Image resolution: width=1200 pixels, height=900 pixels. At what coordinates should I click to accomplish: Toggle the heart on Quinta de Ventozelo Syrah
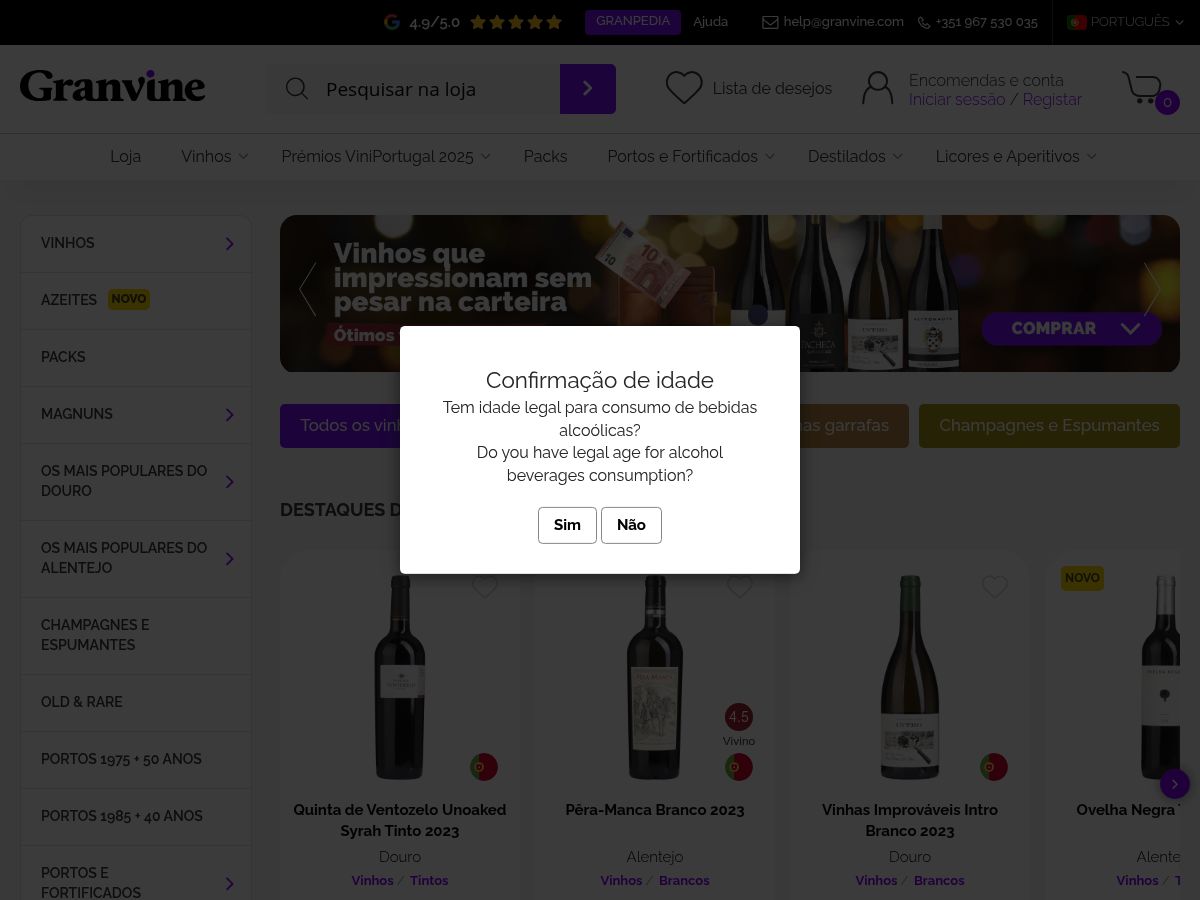485,588
